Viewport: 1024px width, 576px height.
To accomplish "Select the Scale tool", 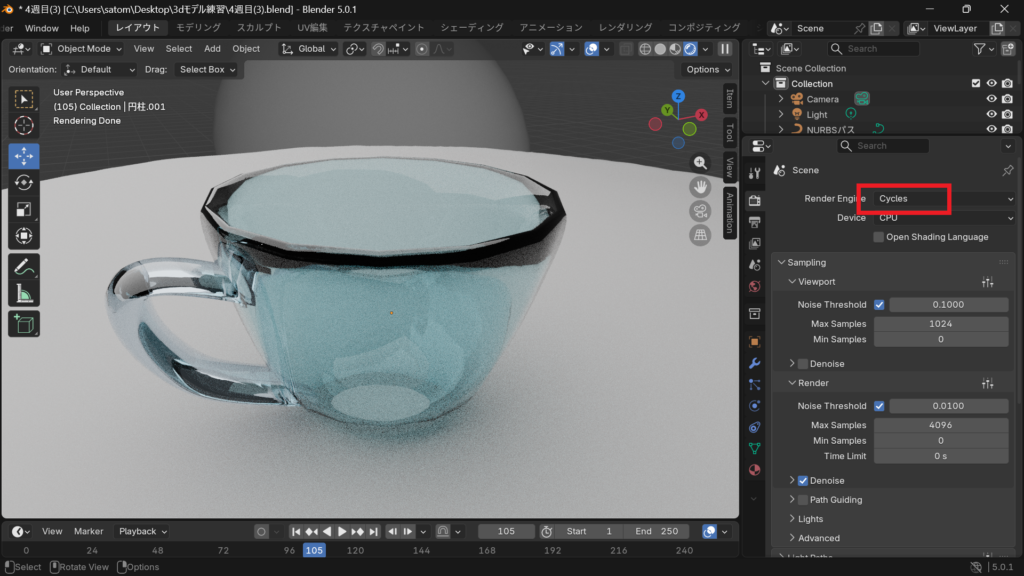I will (24, 209).
